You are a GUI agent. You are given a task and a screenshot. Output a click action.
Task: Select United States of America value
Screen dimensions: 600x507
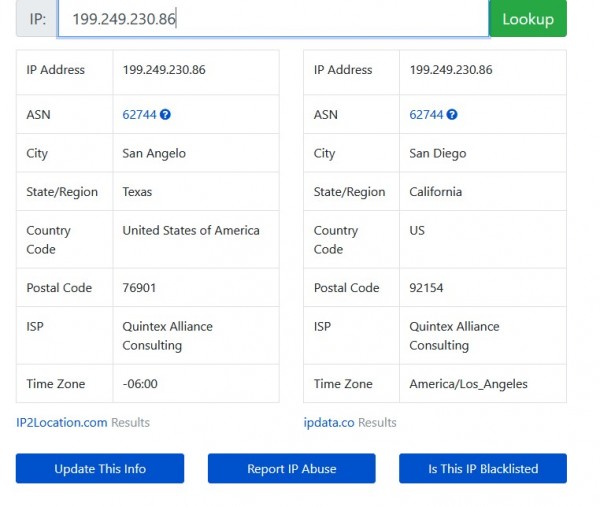(191, 230)
